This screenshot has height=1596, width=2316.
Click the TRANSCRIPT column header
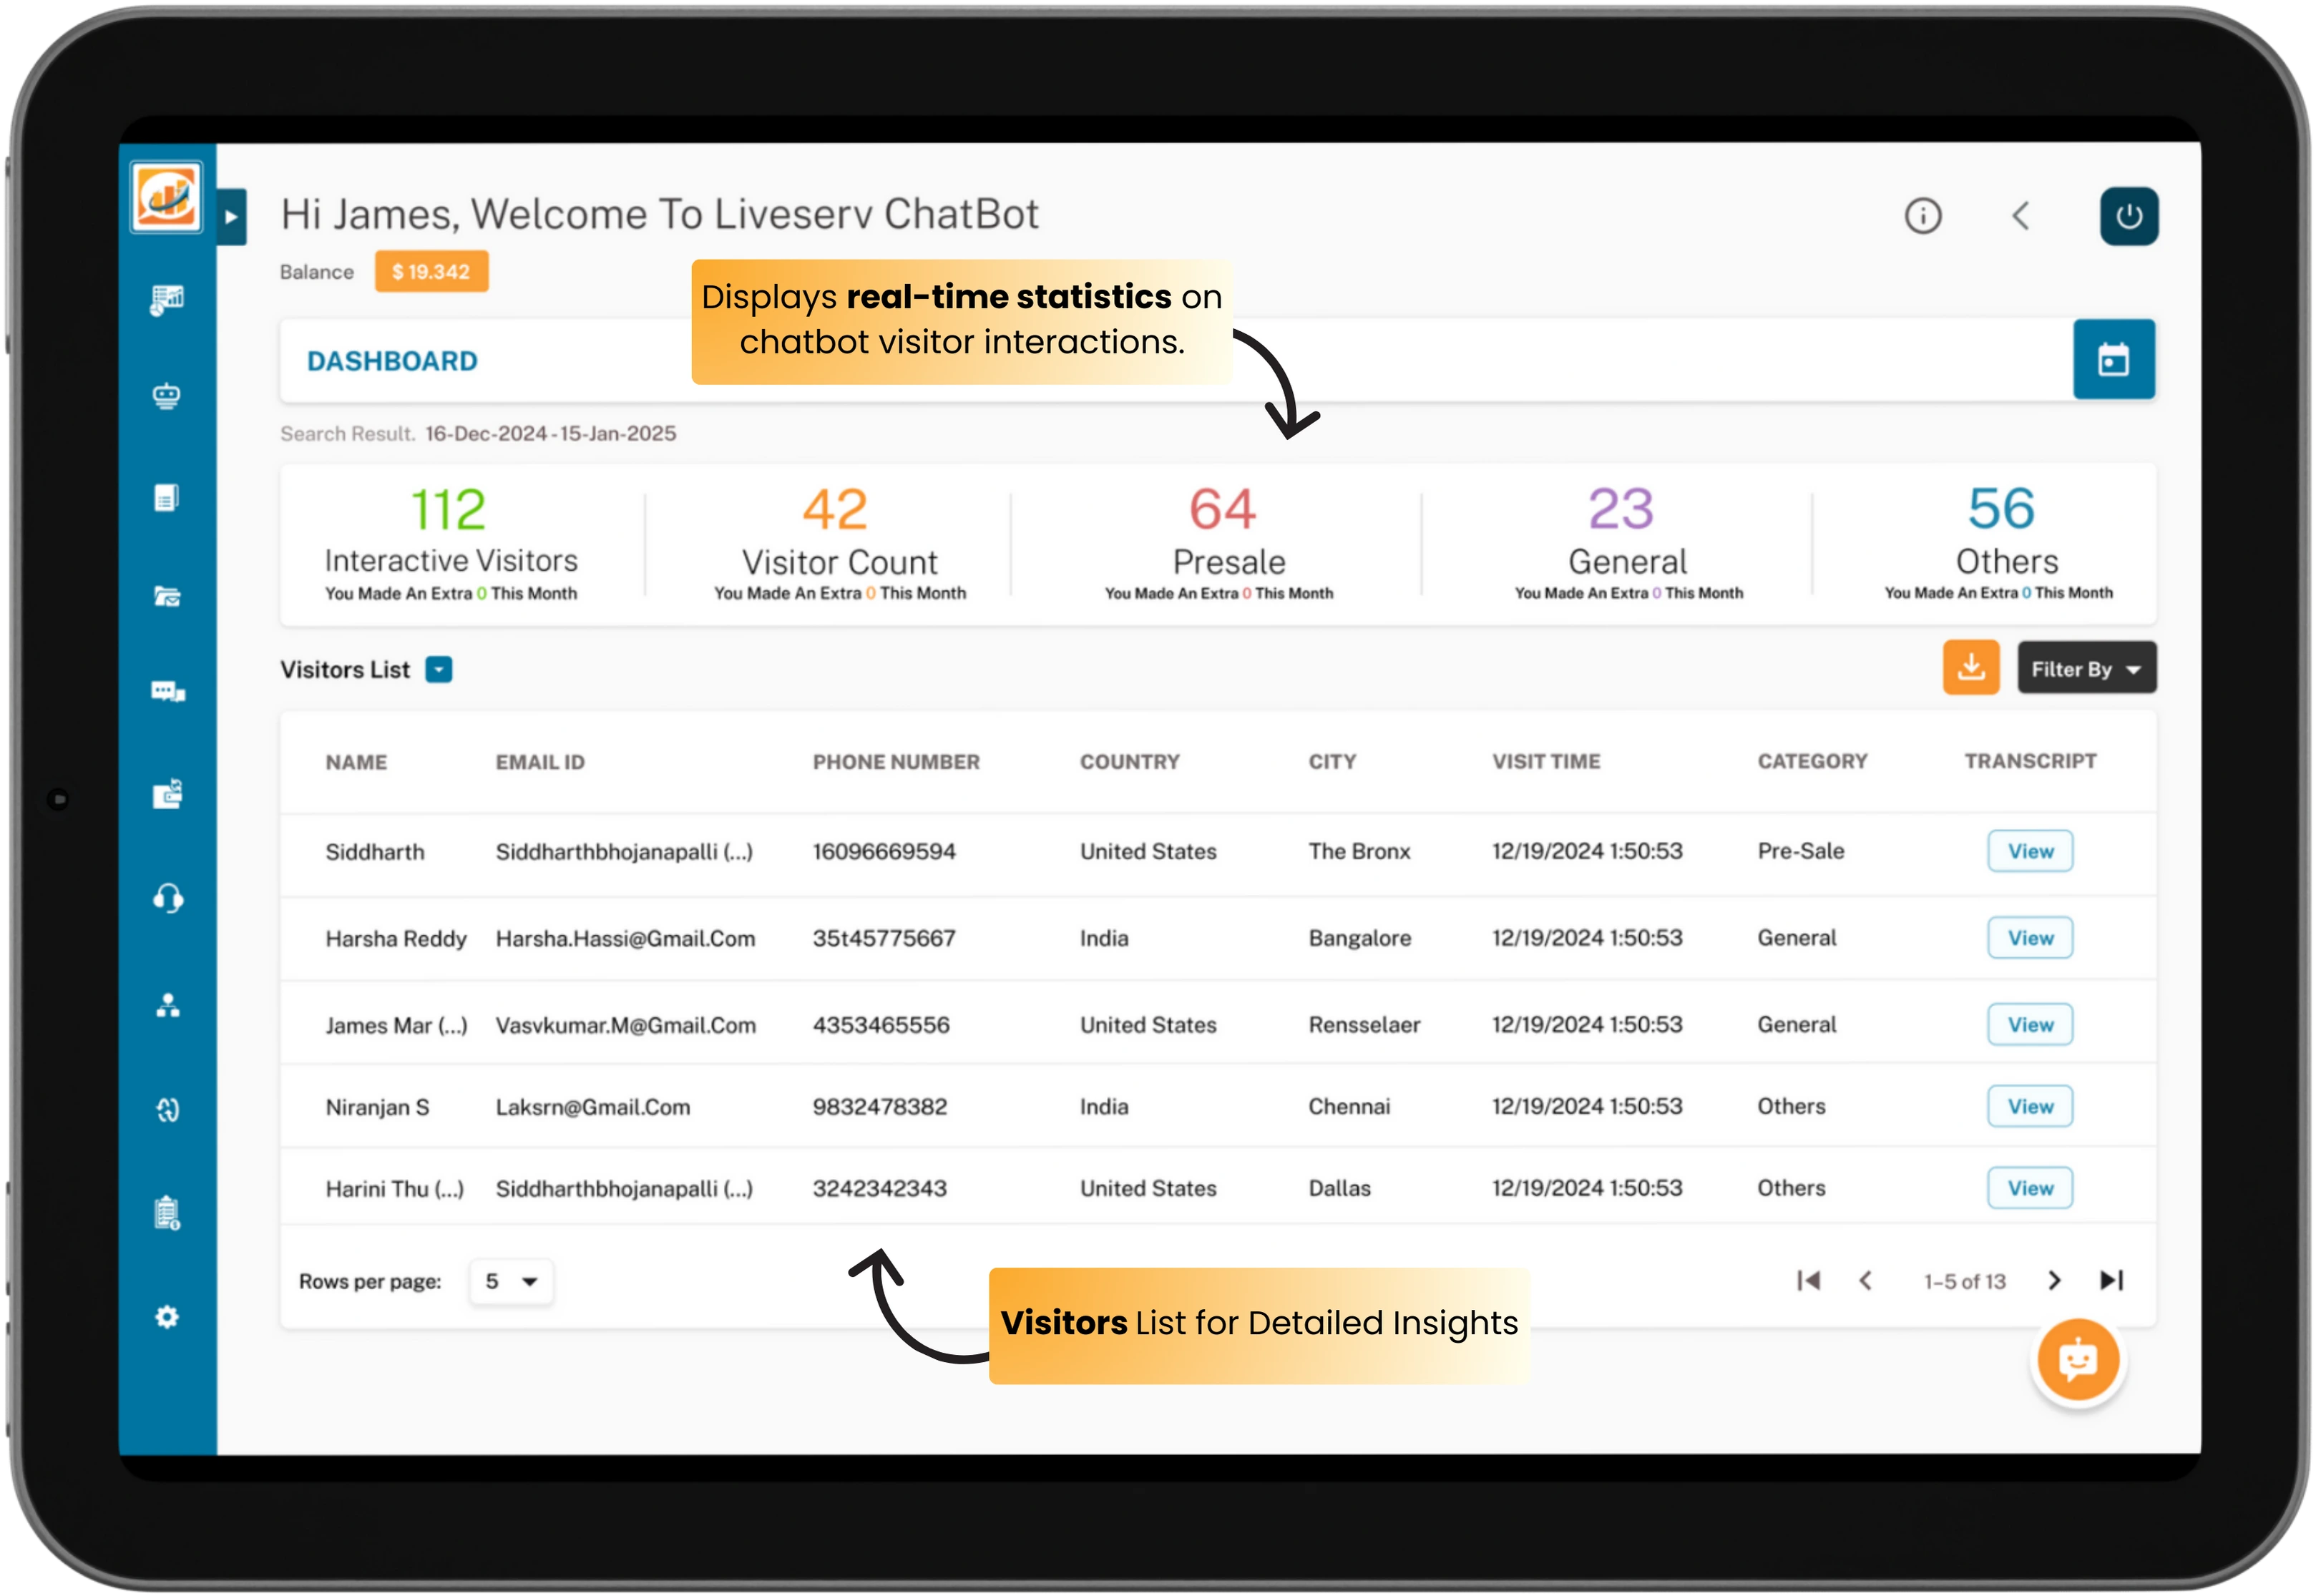point(2030,761)
